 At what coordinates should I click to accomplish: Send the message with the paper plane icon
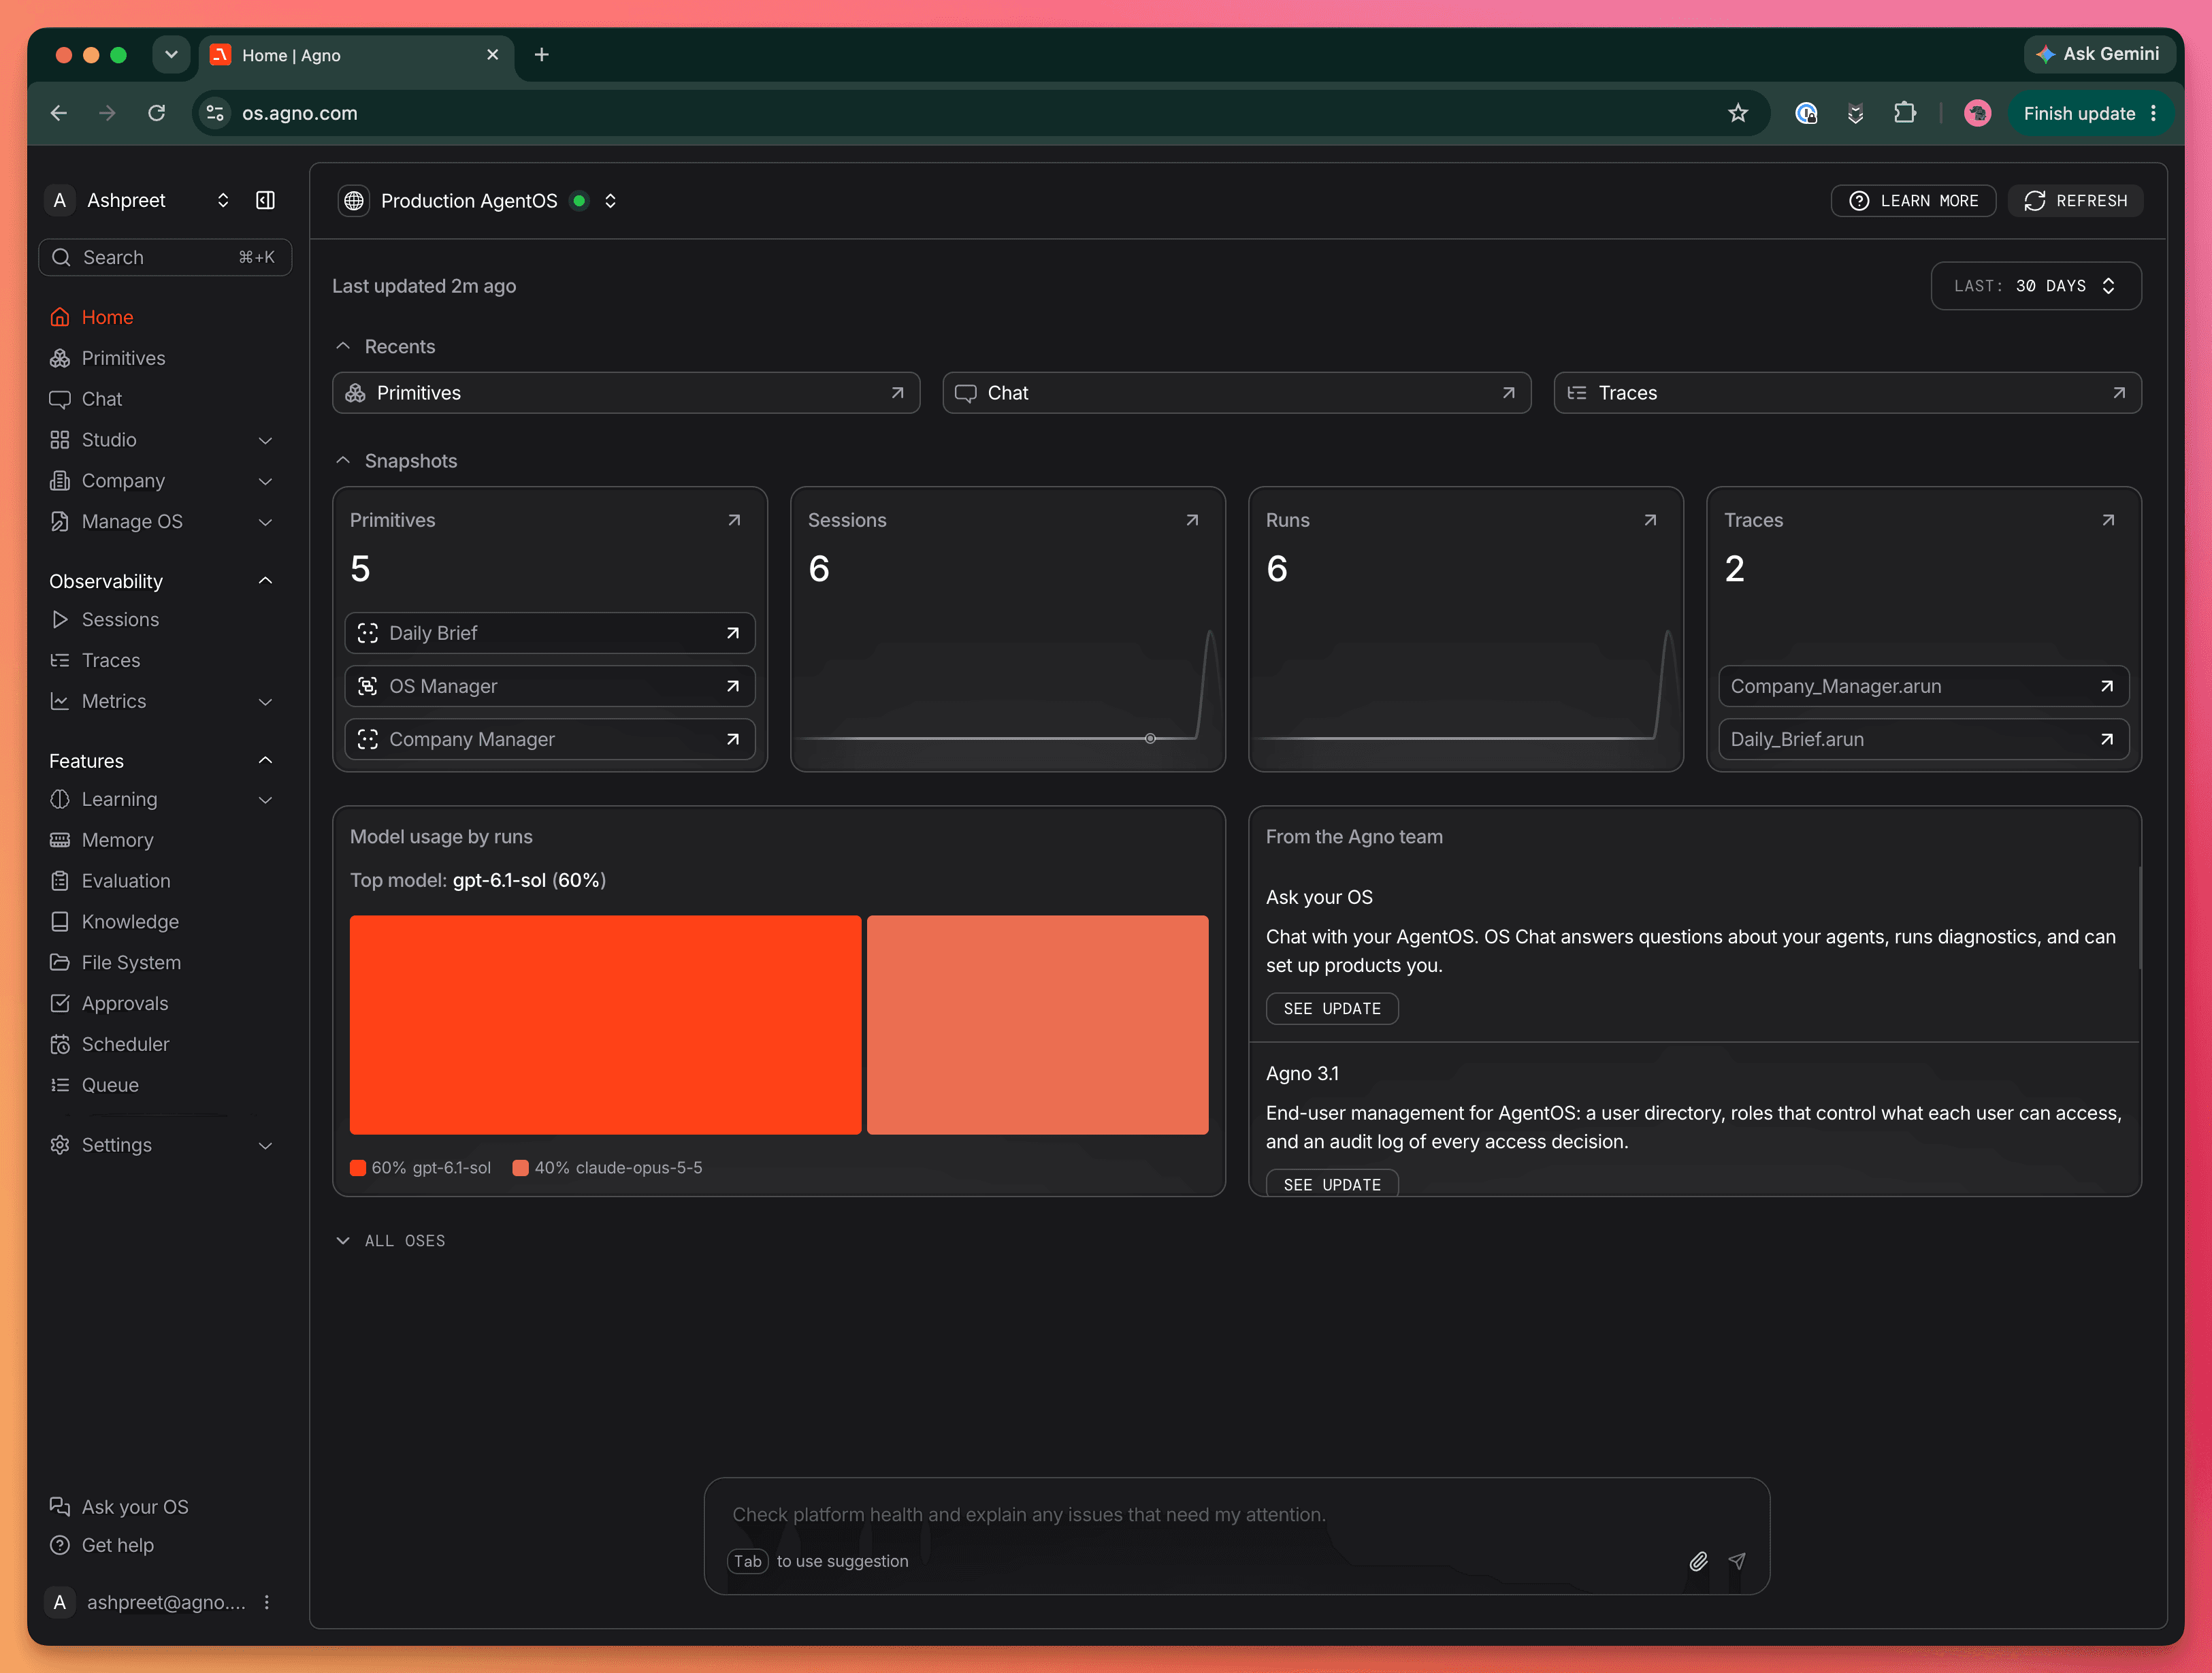[x=1737, y=1561]
